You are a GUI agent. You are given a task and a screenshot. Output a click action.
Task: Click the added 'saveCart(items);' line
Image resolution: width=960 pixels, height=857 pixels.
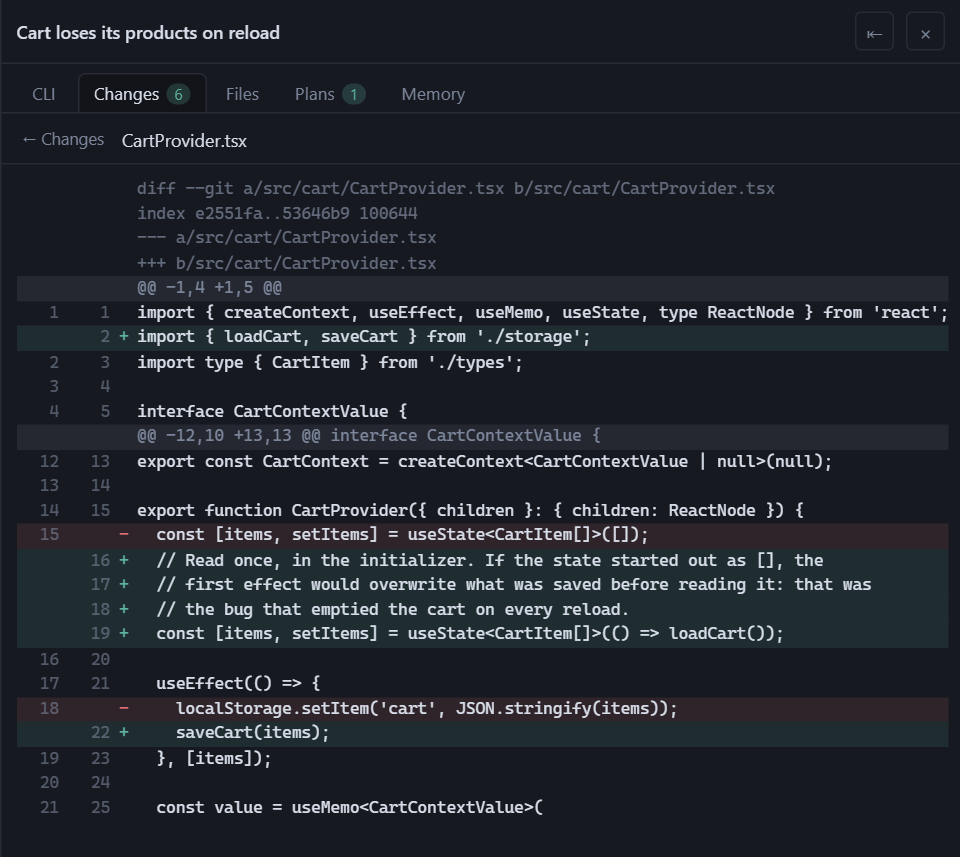482,733
